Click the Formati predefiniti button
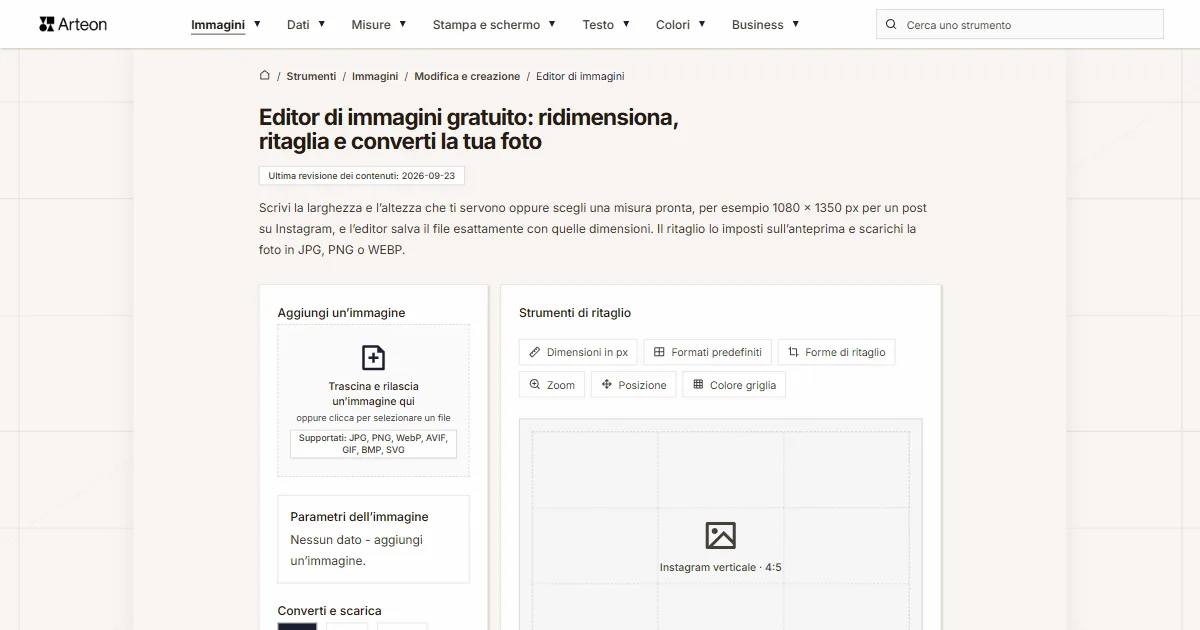1200x630 pixels. tap(708, 352)
